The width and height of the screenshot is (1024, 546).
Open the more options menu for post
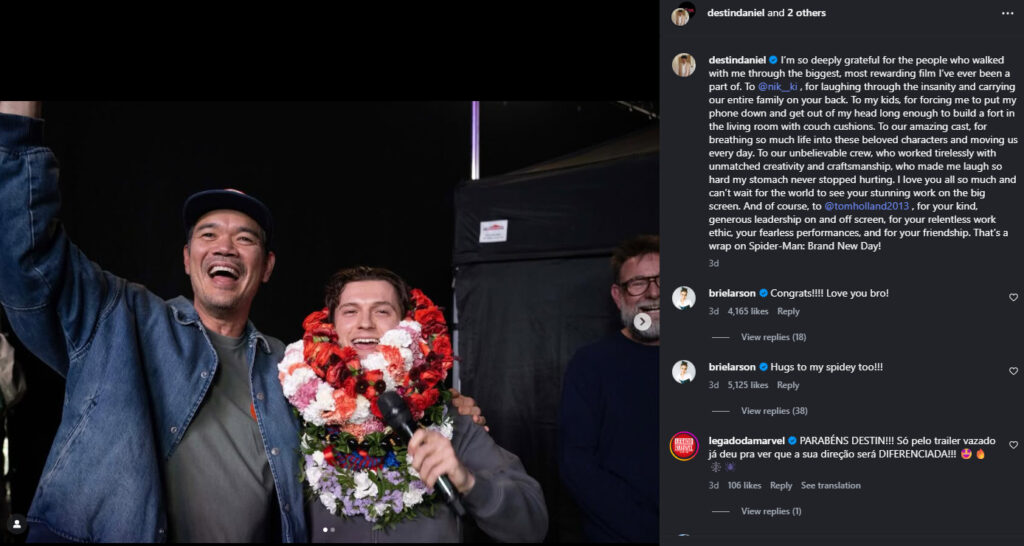[x=1007, y=14]
